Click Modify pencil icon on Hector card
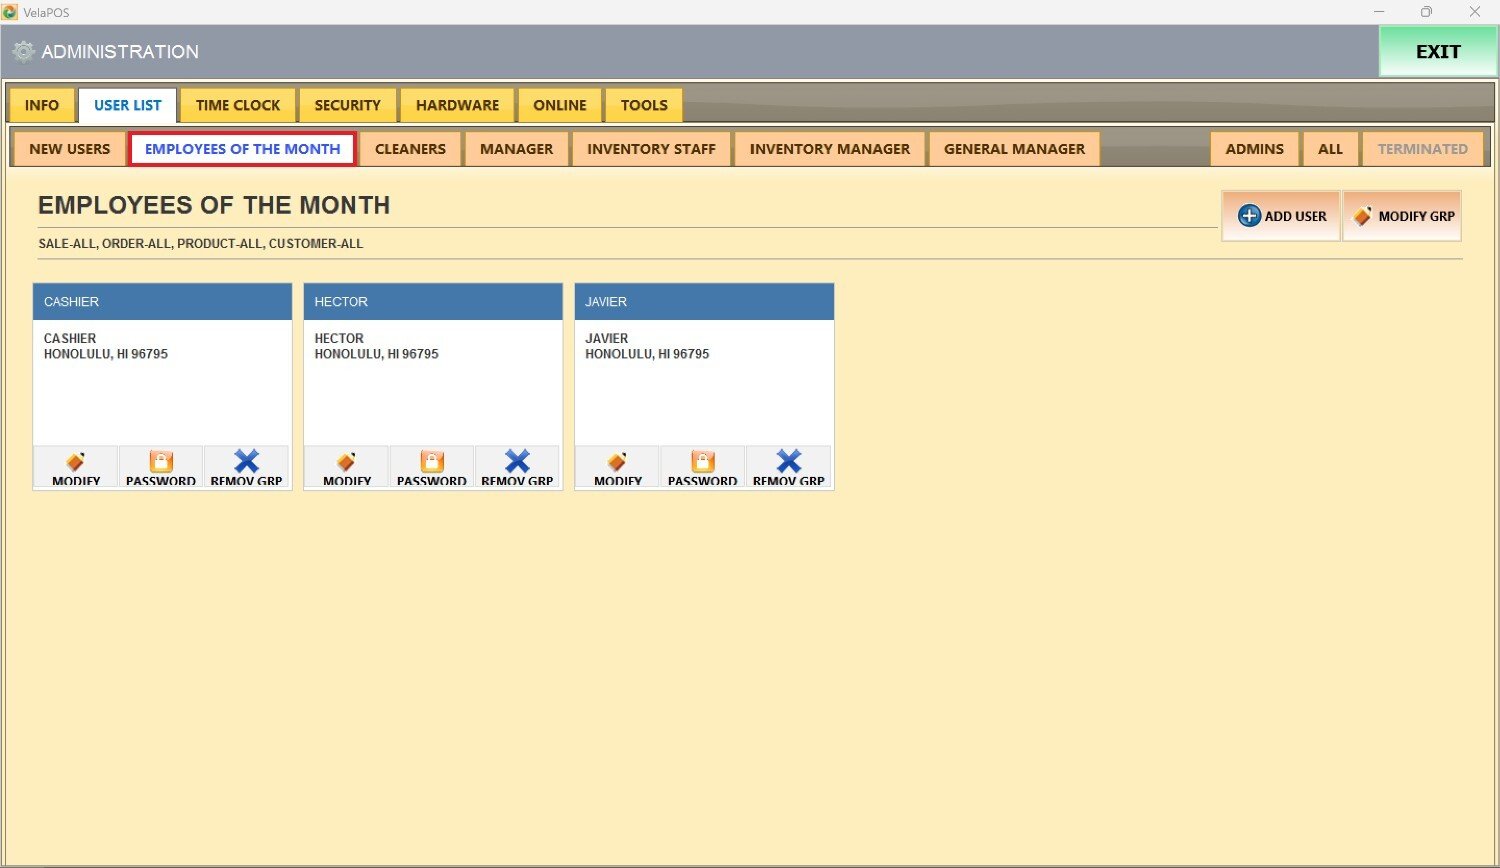The height and width of the screenshot is (868, 1500). [347, 462]
